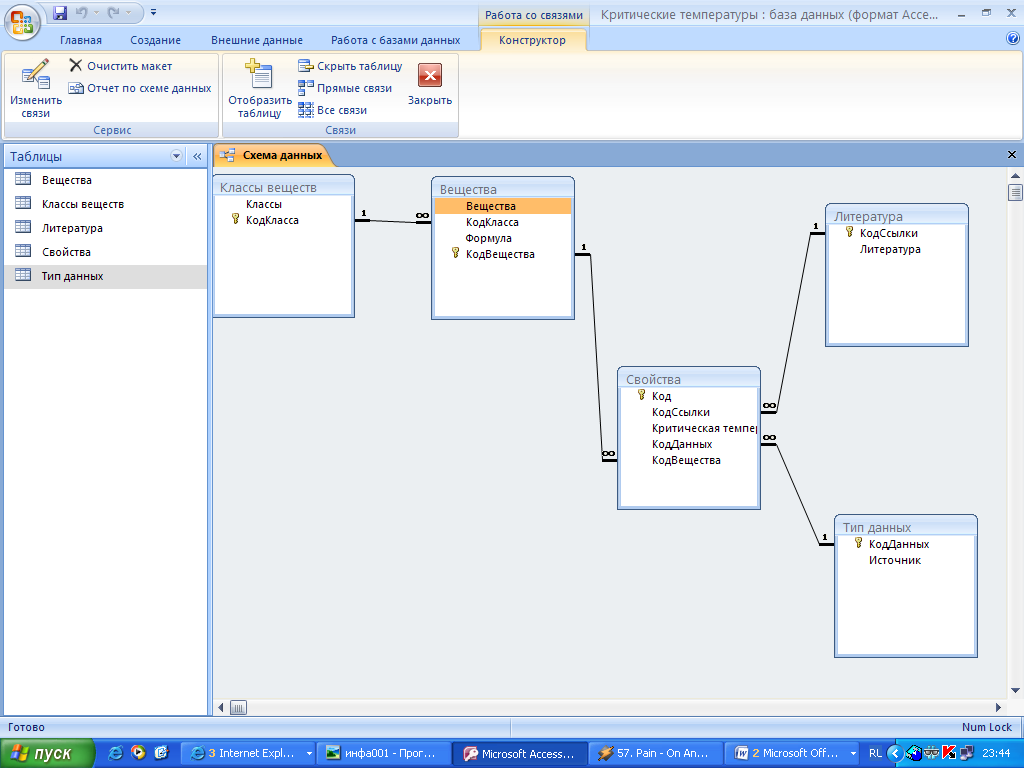Select Тип данных table in navigation pane
Screen dimensions: 1024x768
tap(106, 276)
